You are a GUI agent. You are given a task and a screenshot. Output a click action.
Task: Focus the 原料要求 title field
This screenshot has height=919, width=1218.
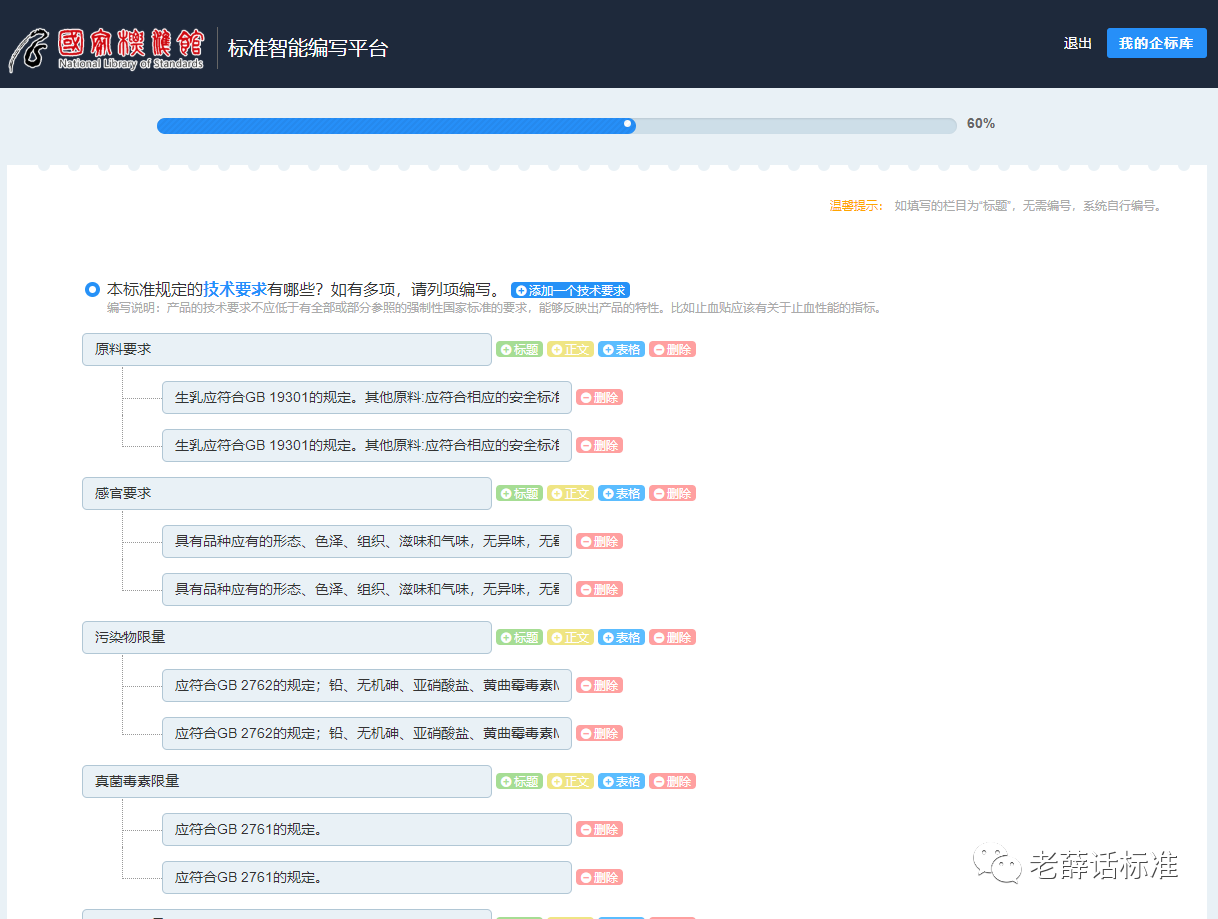[x=286, y=350]
